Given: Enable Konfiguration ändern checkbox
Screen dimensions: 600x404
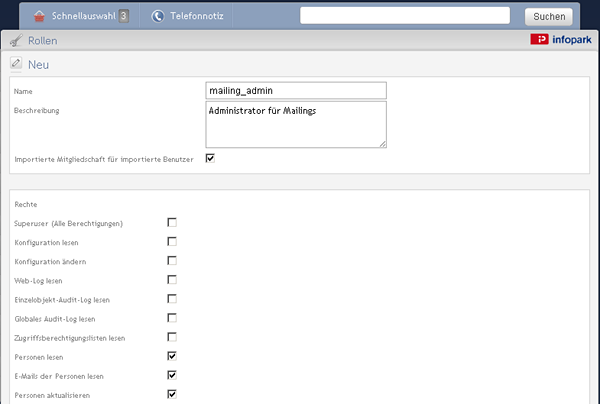Looking at the screenshot, I should coord(172,261).
